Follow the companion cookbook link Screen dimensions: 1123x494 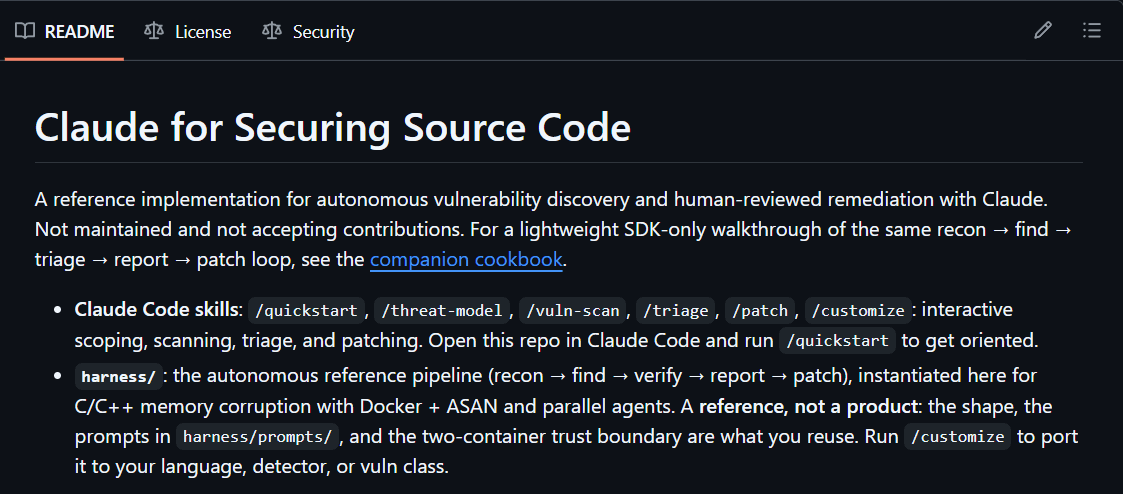(x=466, y=259)
